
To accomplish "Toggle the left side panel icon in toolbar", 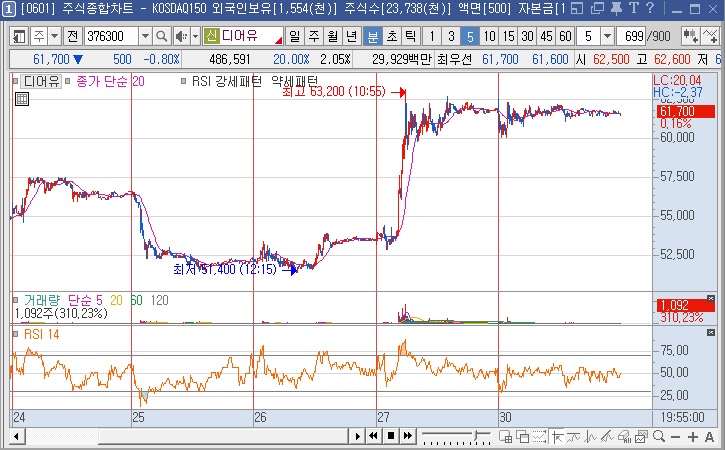I will (19, 36).
